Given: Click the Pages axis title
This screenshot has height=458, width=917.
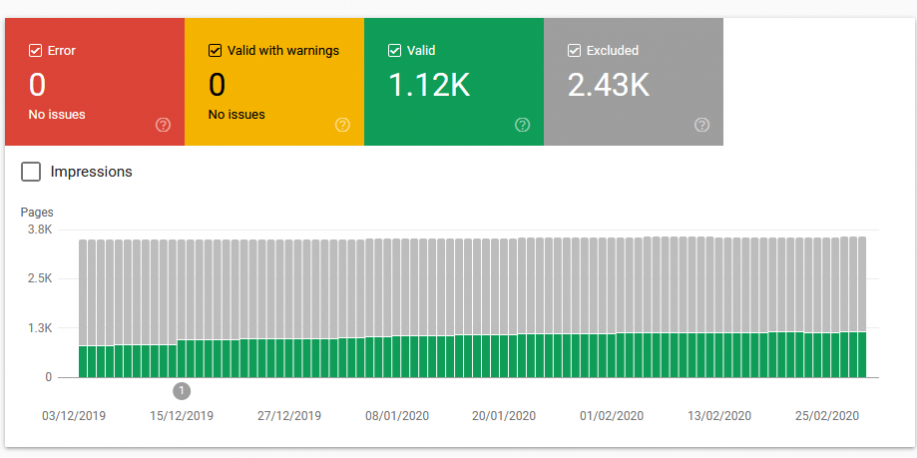Looking at the screenshot, I should (37, 212).
